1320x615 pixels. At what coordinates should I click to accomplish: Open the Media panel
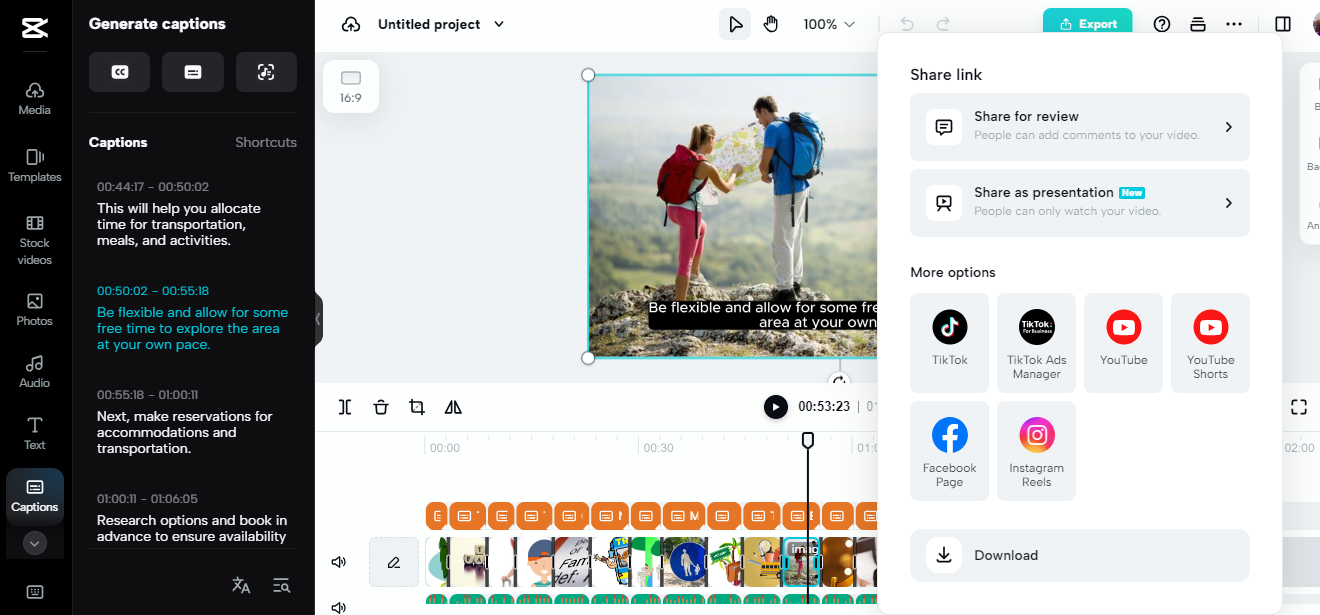click(x=34, y=98)
